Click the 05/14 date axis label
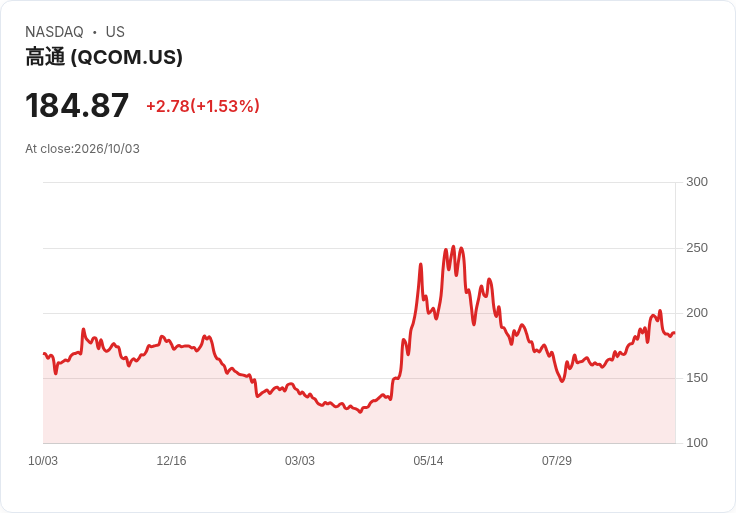Image resolution: width=736 pixels, height=513 pixels. click(x=428, y=460)
